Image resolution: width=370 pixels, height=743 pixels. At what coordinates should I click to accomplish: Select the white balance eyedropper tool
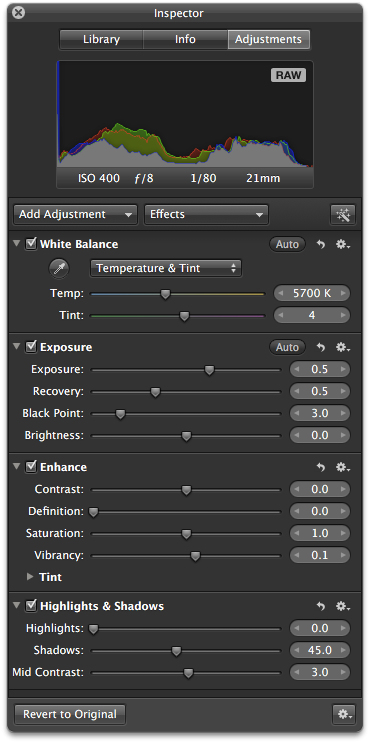[59, 269]
